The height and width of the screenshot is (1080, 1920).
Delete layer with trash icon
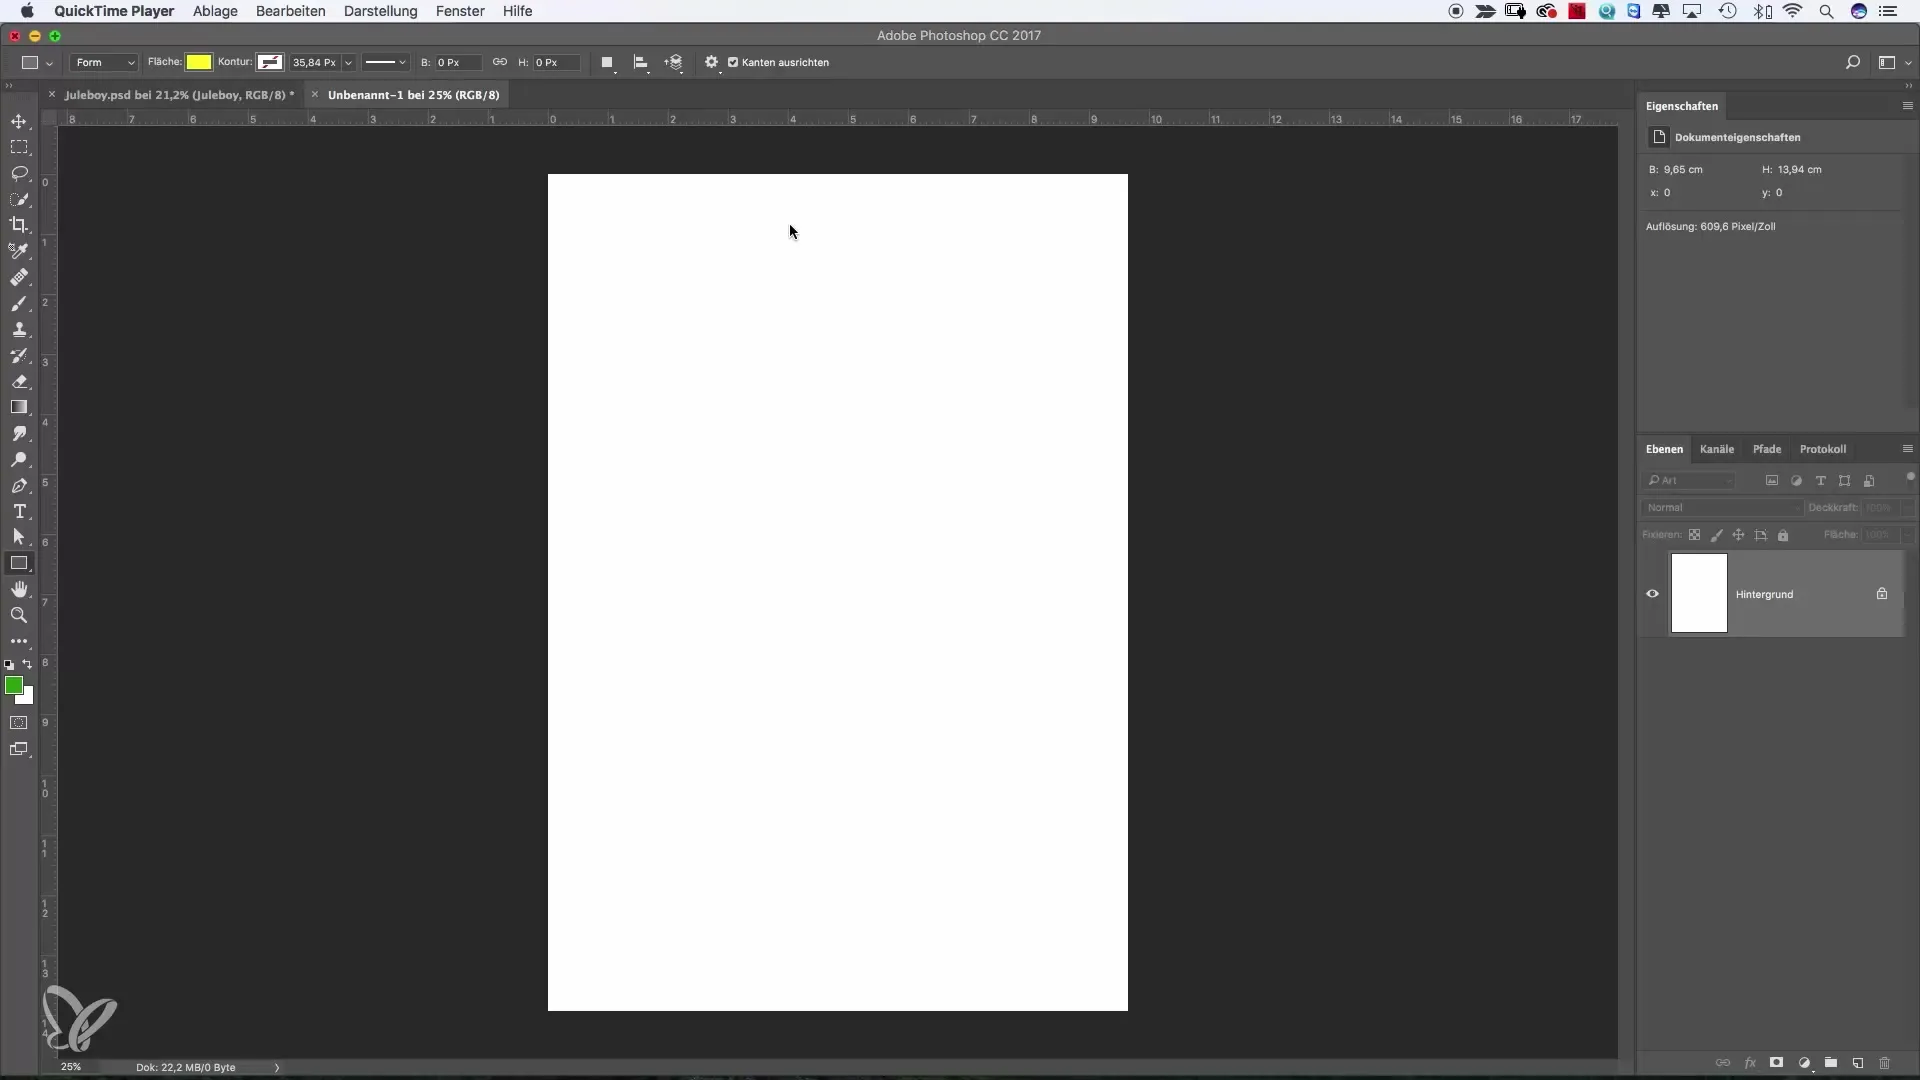[1885, 1063]
